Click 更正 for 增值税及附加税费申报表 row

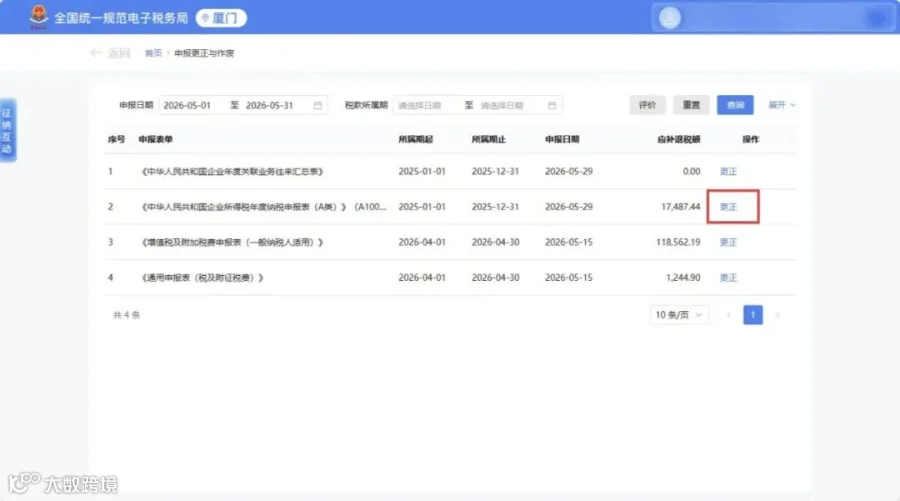click(x=728, y=243)
